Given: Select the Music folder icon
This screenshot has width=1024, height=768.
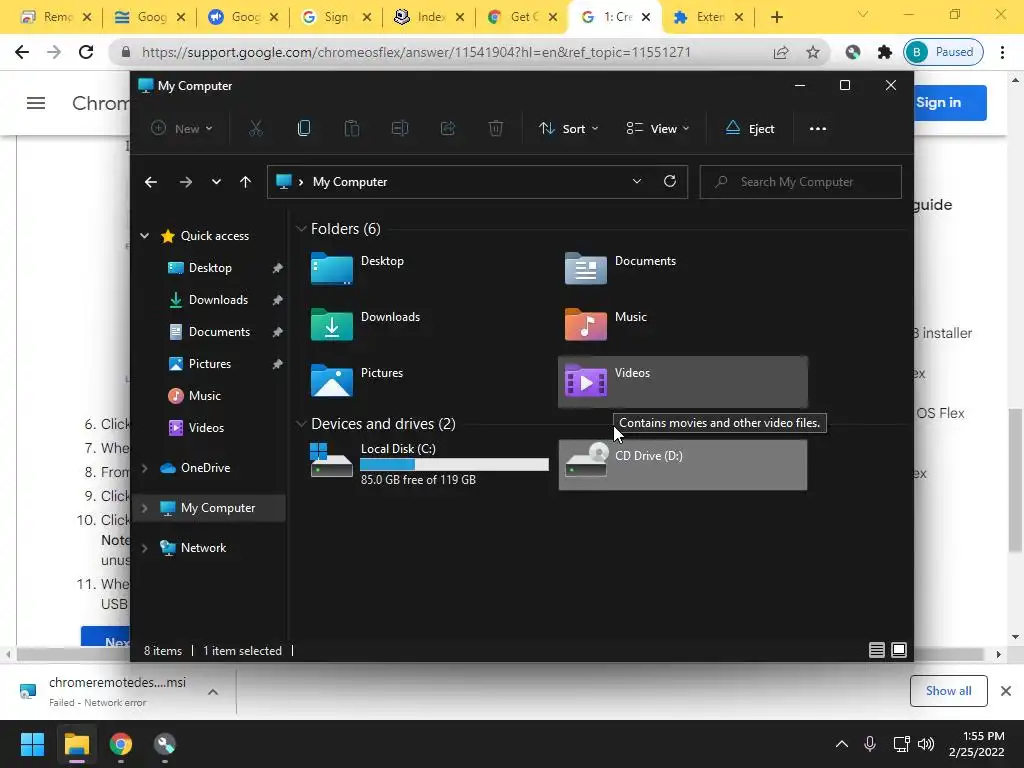Looking at the screenshot, I should click(585, 324).
